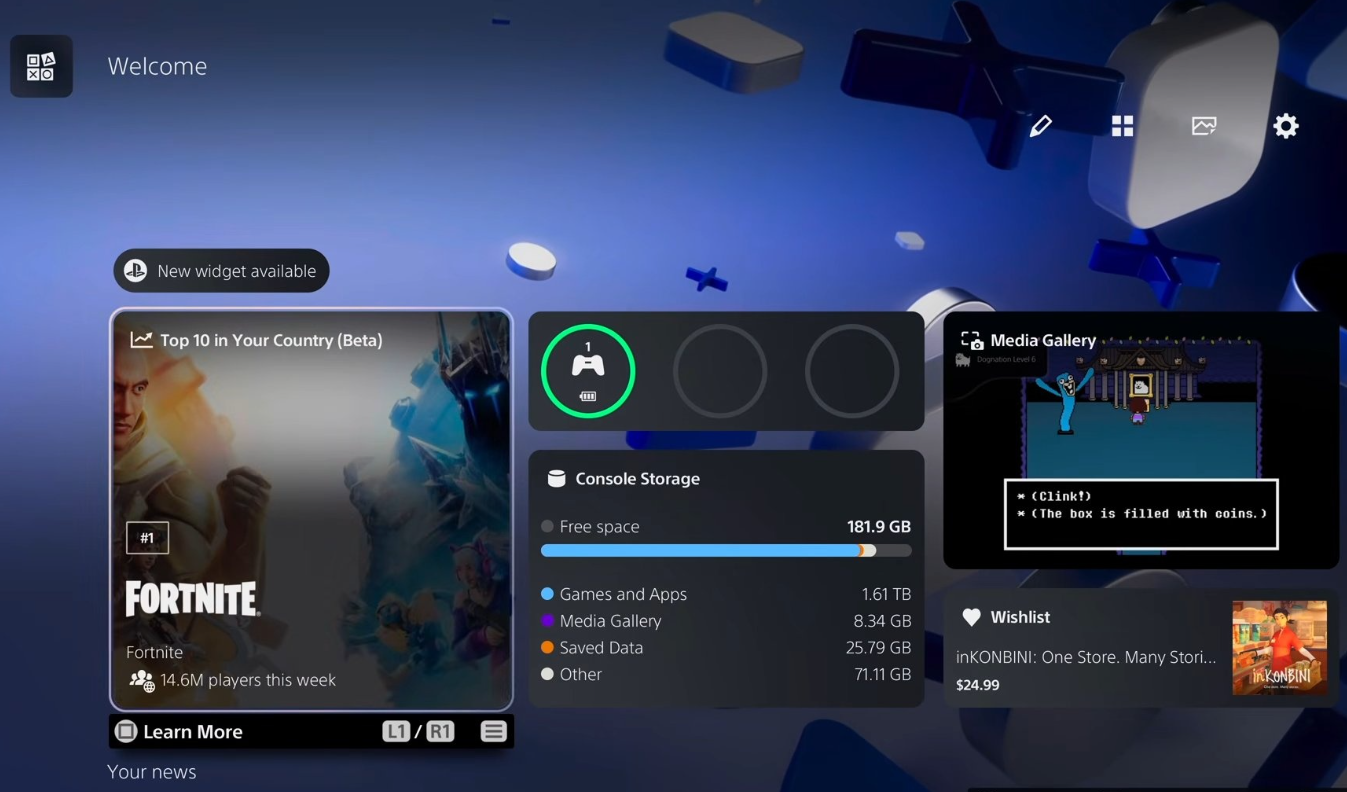This screenshot has height=792, width=1347.
Task: Click the purple Media Gallery legend dot
Action: [x=547, y=621]
